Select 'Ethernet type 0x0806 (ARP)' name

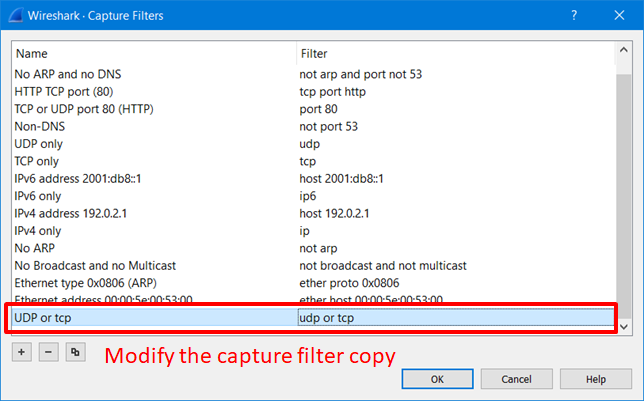pyautogui.click(x=85, y=283)
